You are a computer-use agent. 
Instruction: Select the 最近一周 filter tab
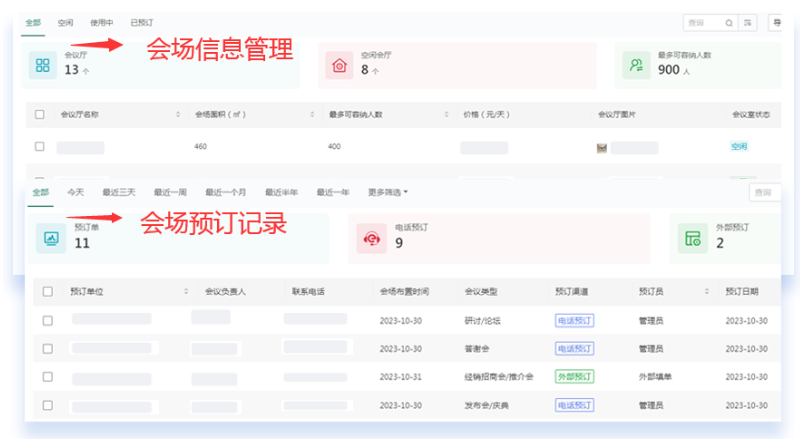[x=169, y=192]
